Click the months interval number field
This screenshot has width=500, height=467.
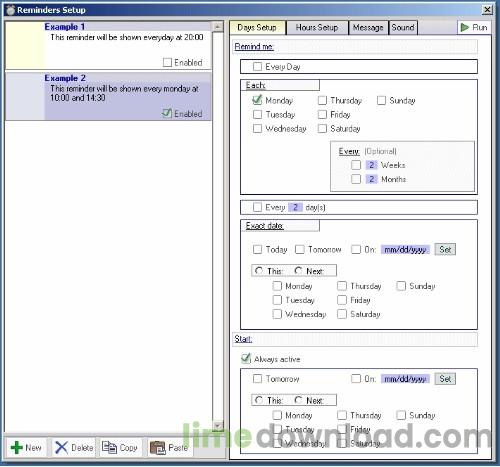[x=371, y=179]
